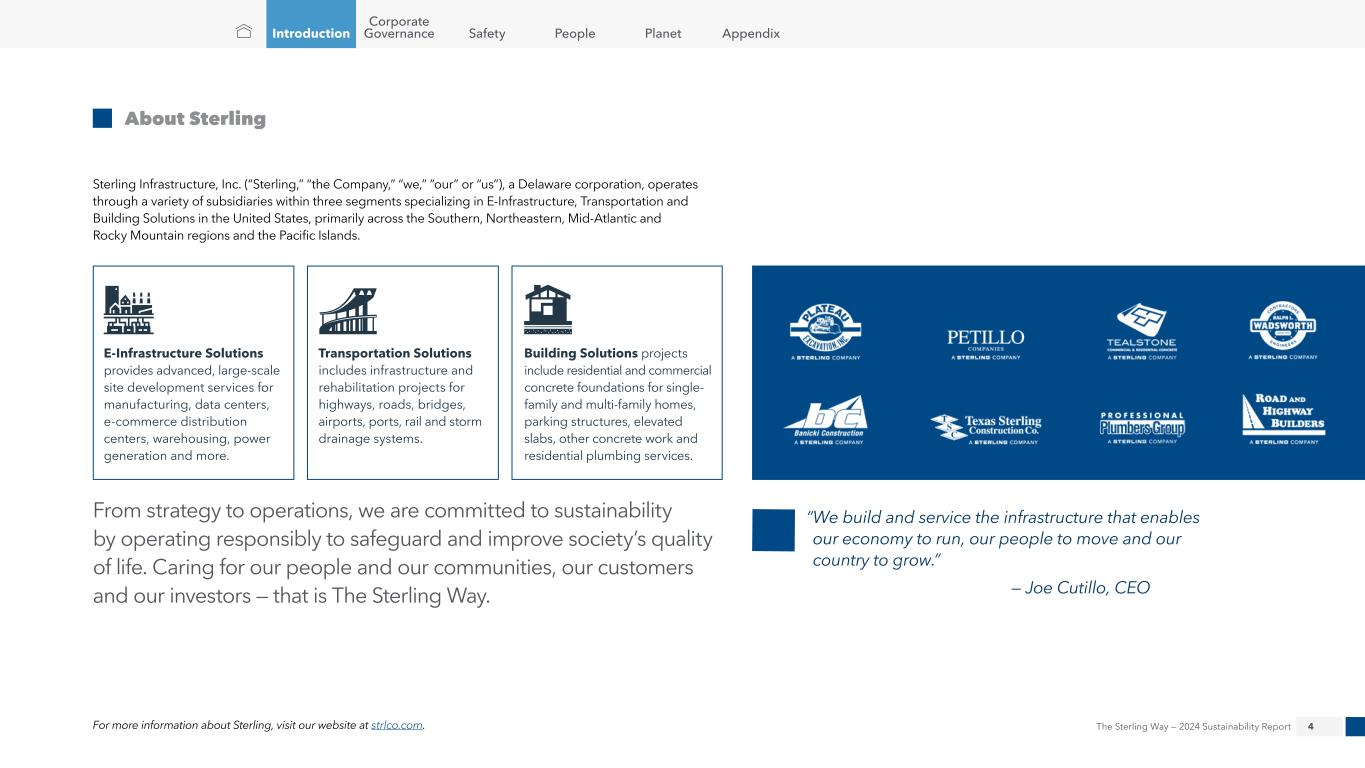Image resolution: width=1365 pixels, height=768 pixels.
Task: Click the Tealstone logo
Action: pyautogui.click(x=1141, y=331)
